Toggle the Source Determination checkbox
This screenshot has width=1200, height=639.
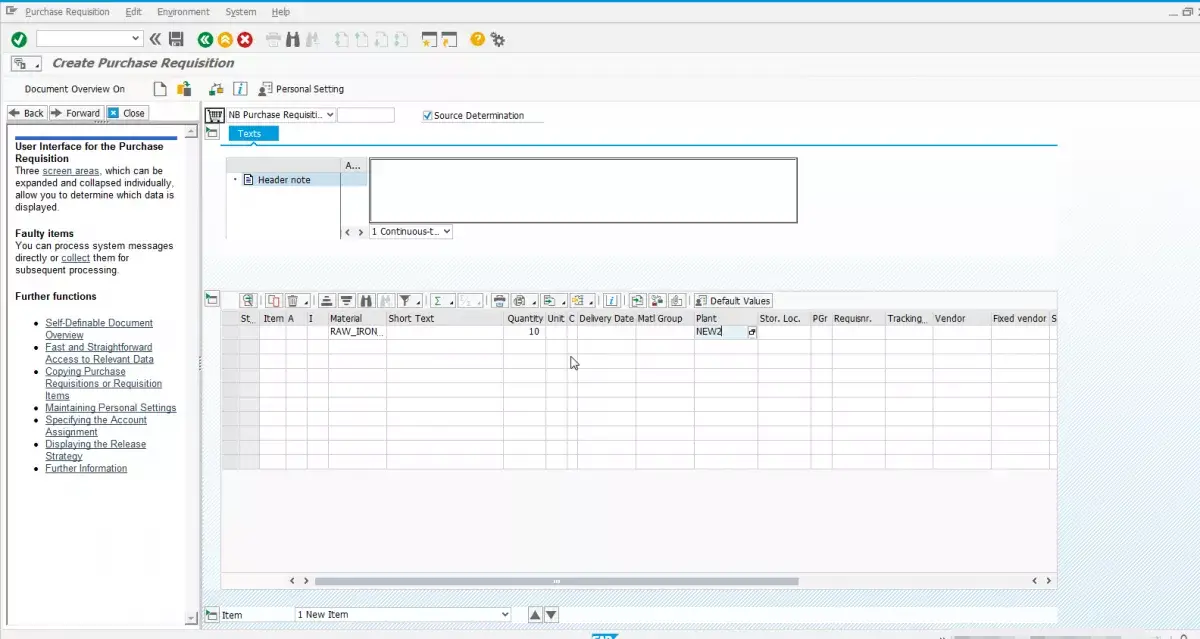pyautogui.click(x=429, y=115)
